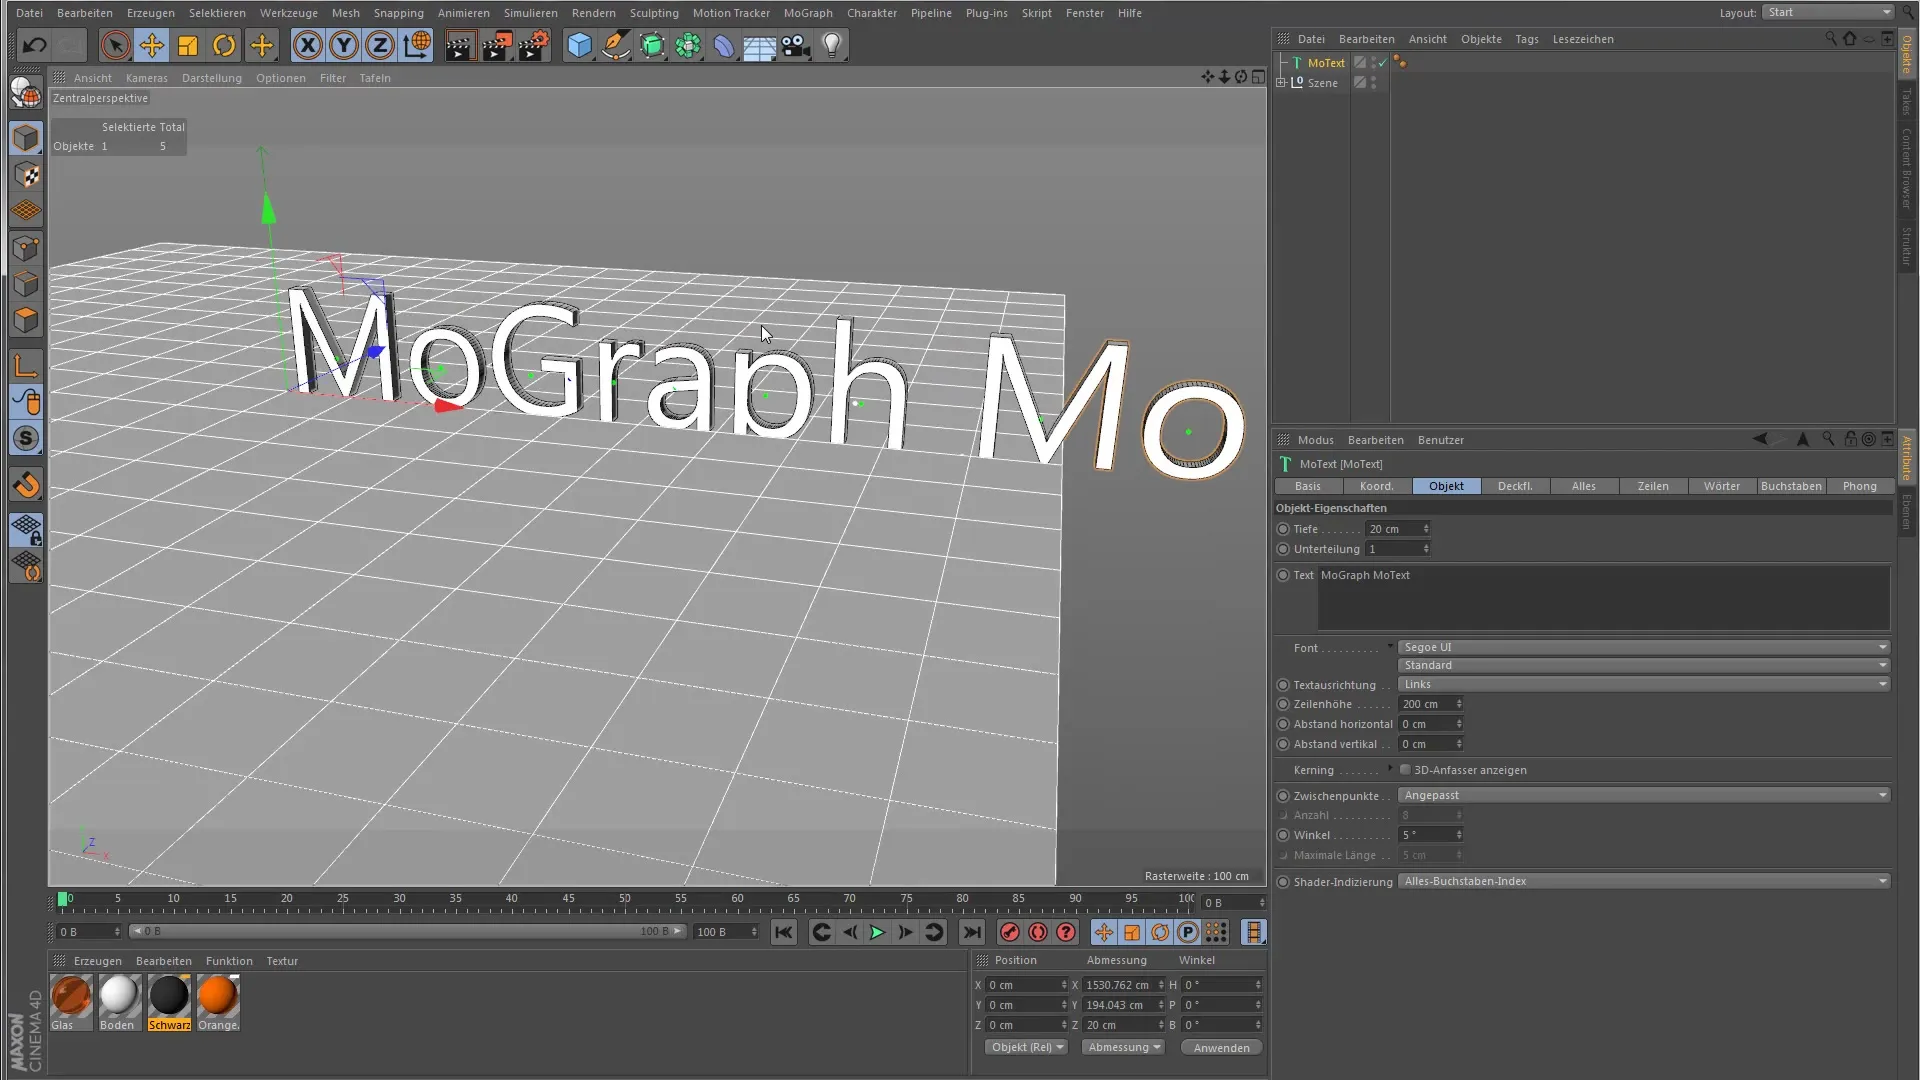Open the font style Standard dropdown
The image size is (1920, 1080).
click(x=1643, y=665)
